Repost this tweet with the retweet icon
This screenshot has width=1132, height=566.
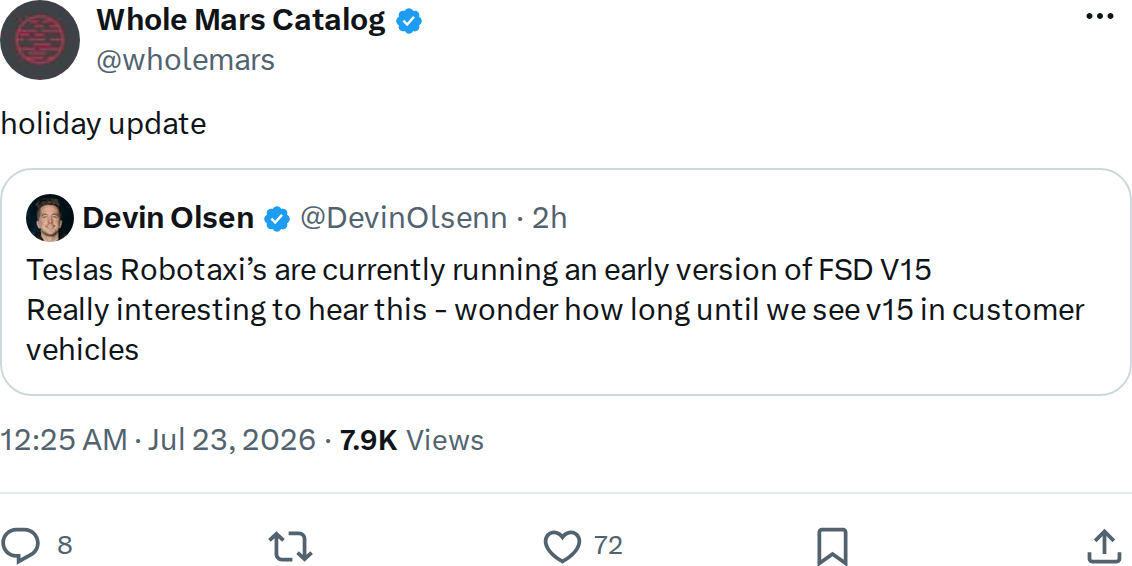click(x=290, y=546)
